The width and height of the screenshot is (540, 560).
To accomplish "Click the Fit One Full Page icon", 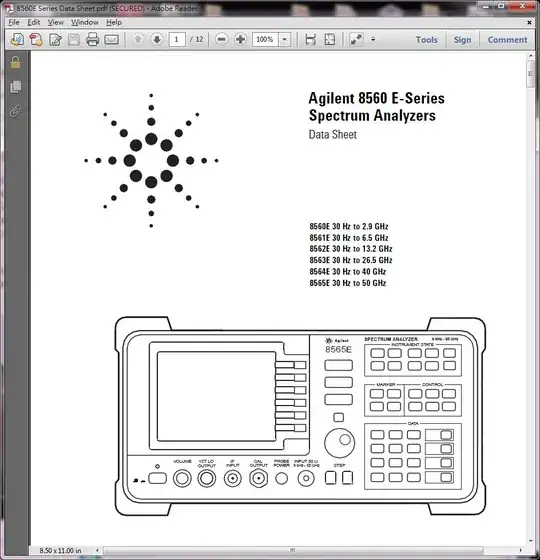I will tap(330, 39).
